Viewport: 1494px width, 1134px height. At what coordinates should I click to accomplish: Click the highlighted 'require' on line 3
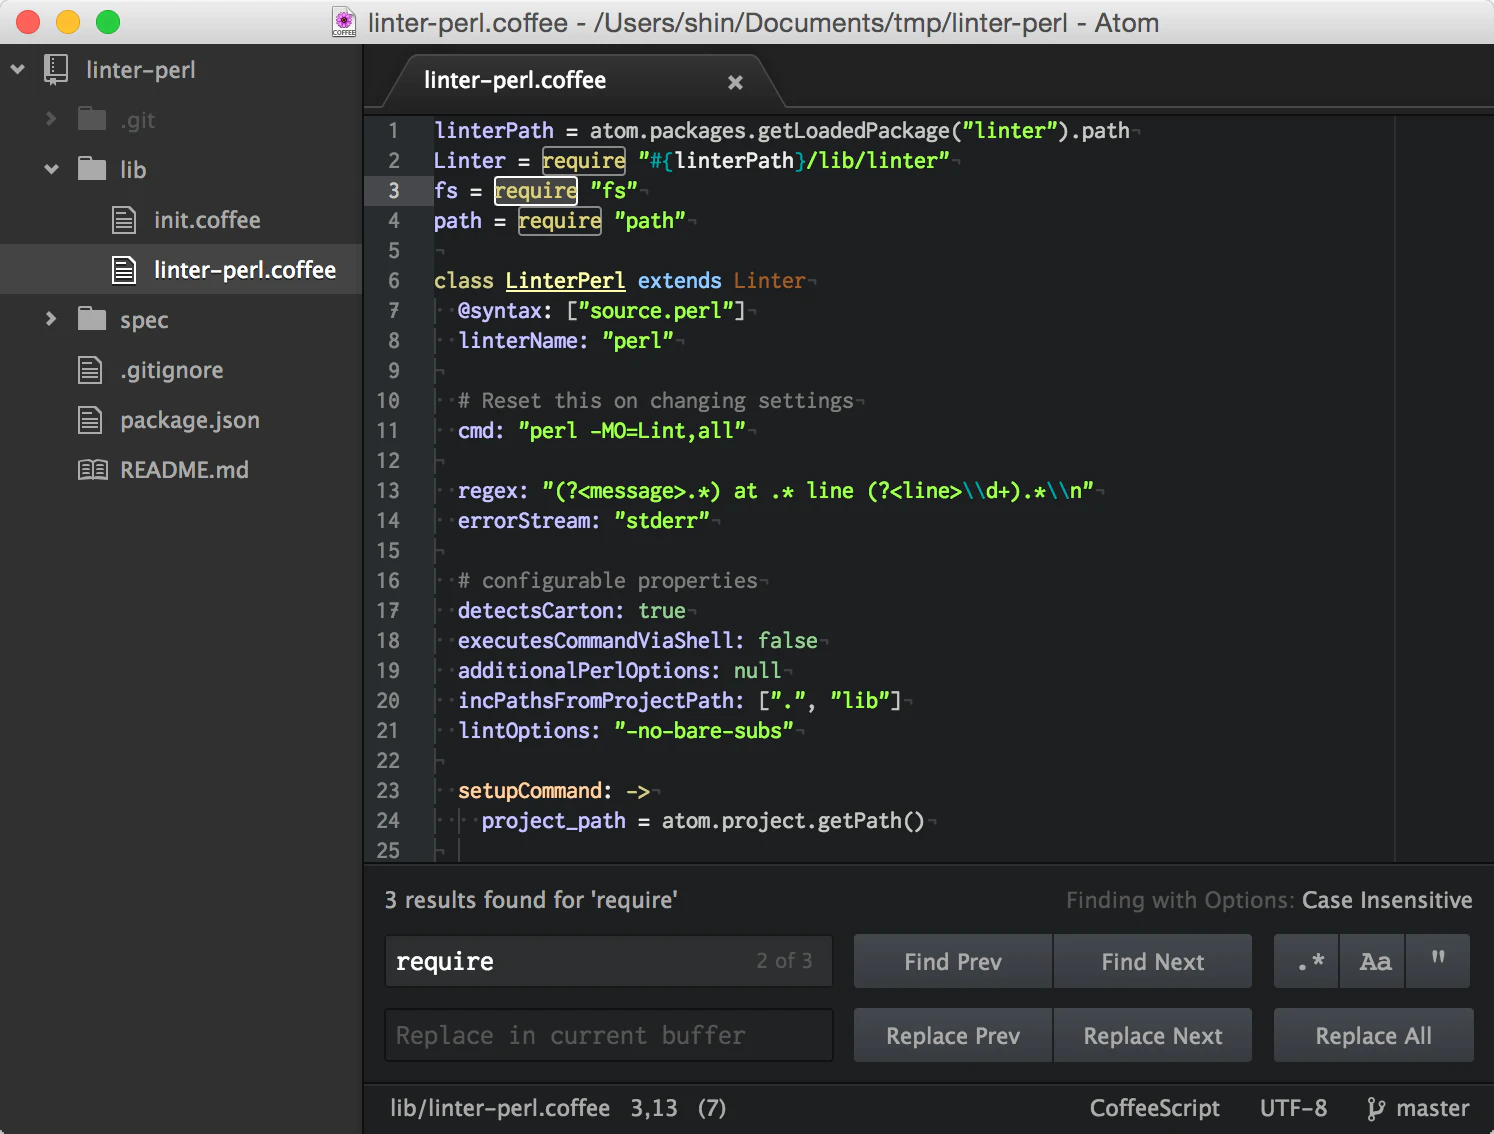(x=536, y=190)
